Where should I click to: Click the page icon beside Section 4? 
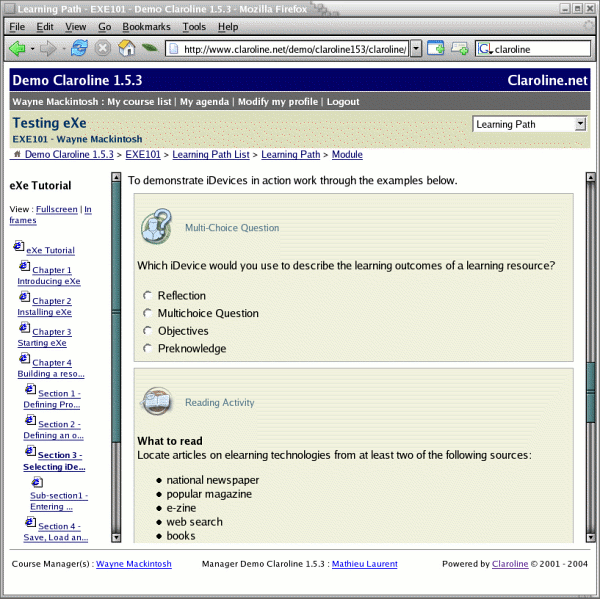tap(31, 522)
